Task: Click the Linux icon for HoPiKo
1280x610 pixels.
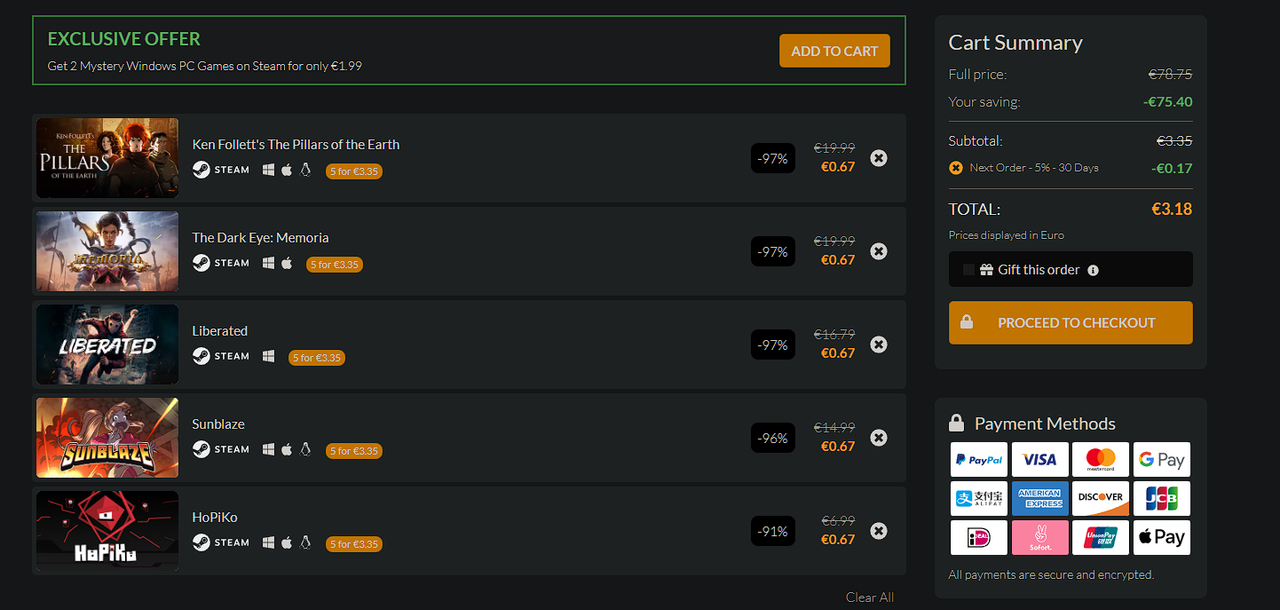Action: [306, 542]
